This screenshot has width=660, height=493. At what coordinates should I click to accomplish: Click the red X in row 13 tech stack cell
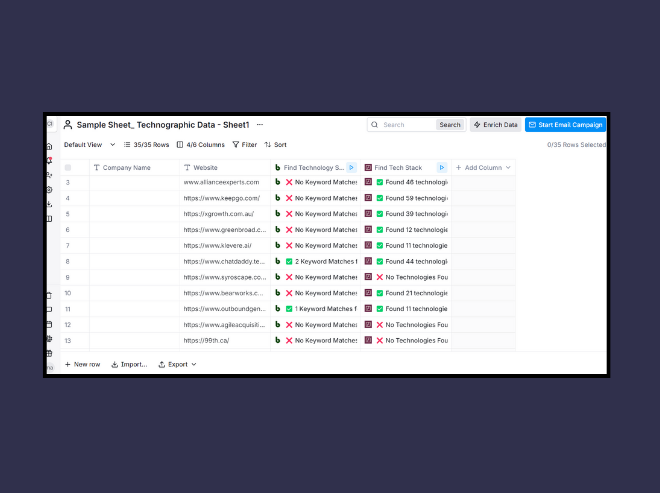click(379, 341)
